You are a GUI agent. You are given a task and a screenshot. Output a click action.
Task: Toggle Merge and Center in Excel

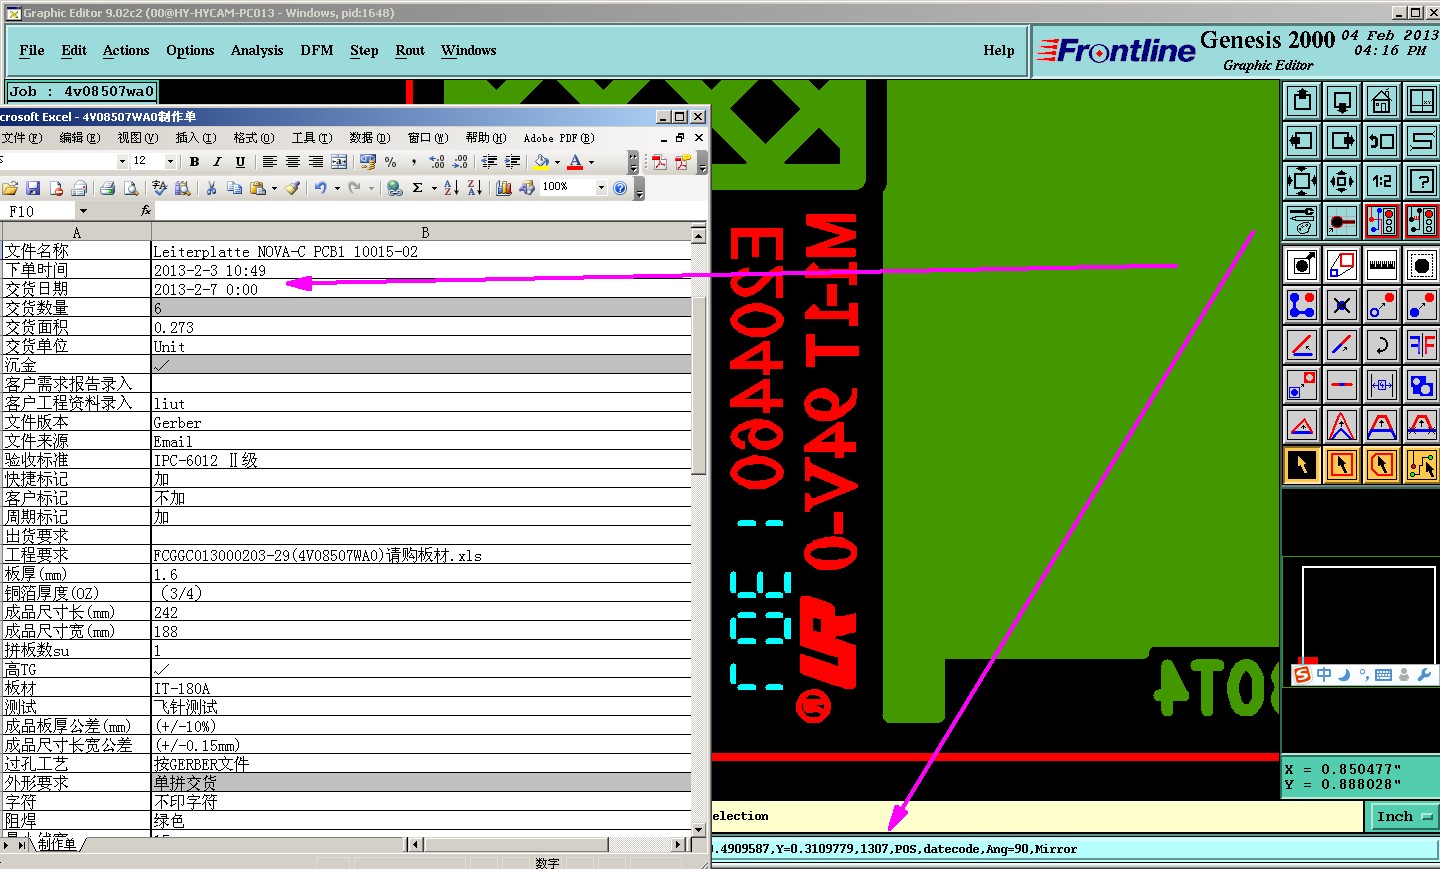(339, 162)
